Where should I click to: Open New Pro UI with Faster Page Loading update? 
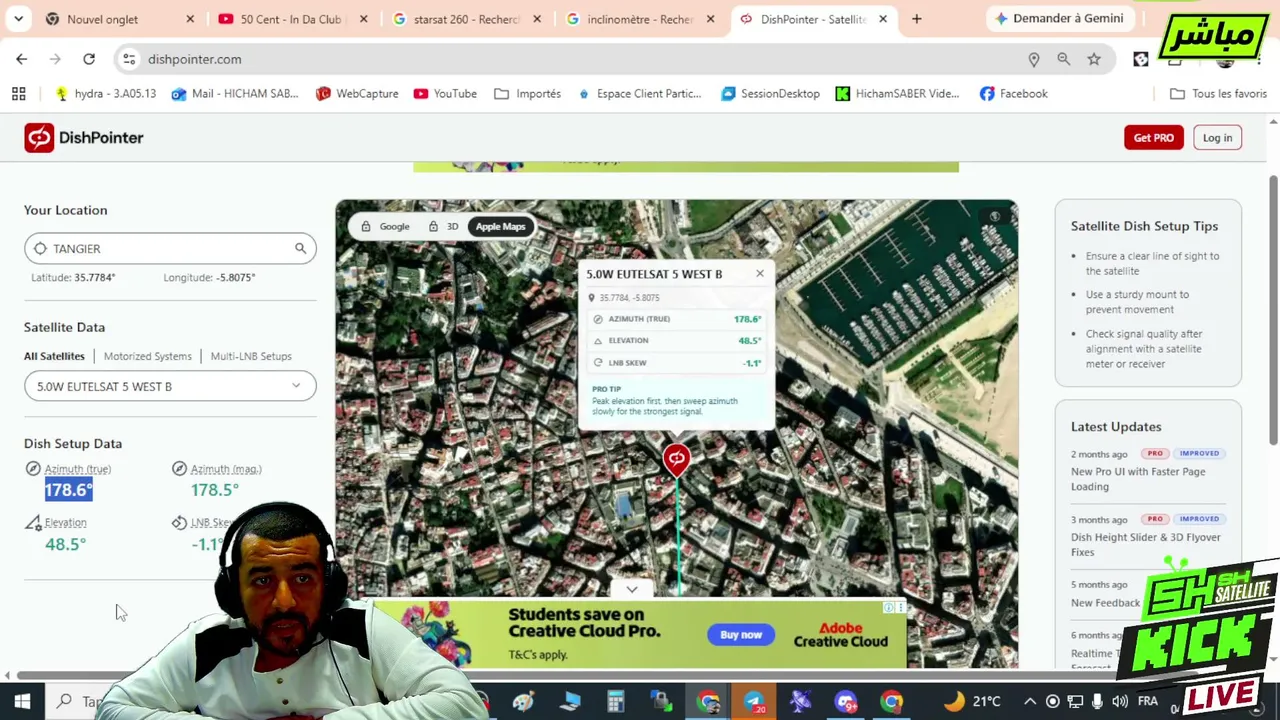pos(1138,479)
